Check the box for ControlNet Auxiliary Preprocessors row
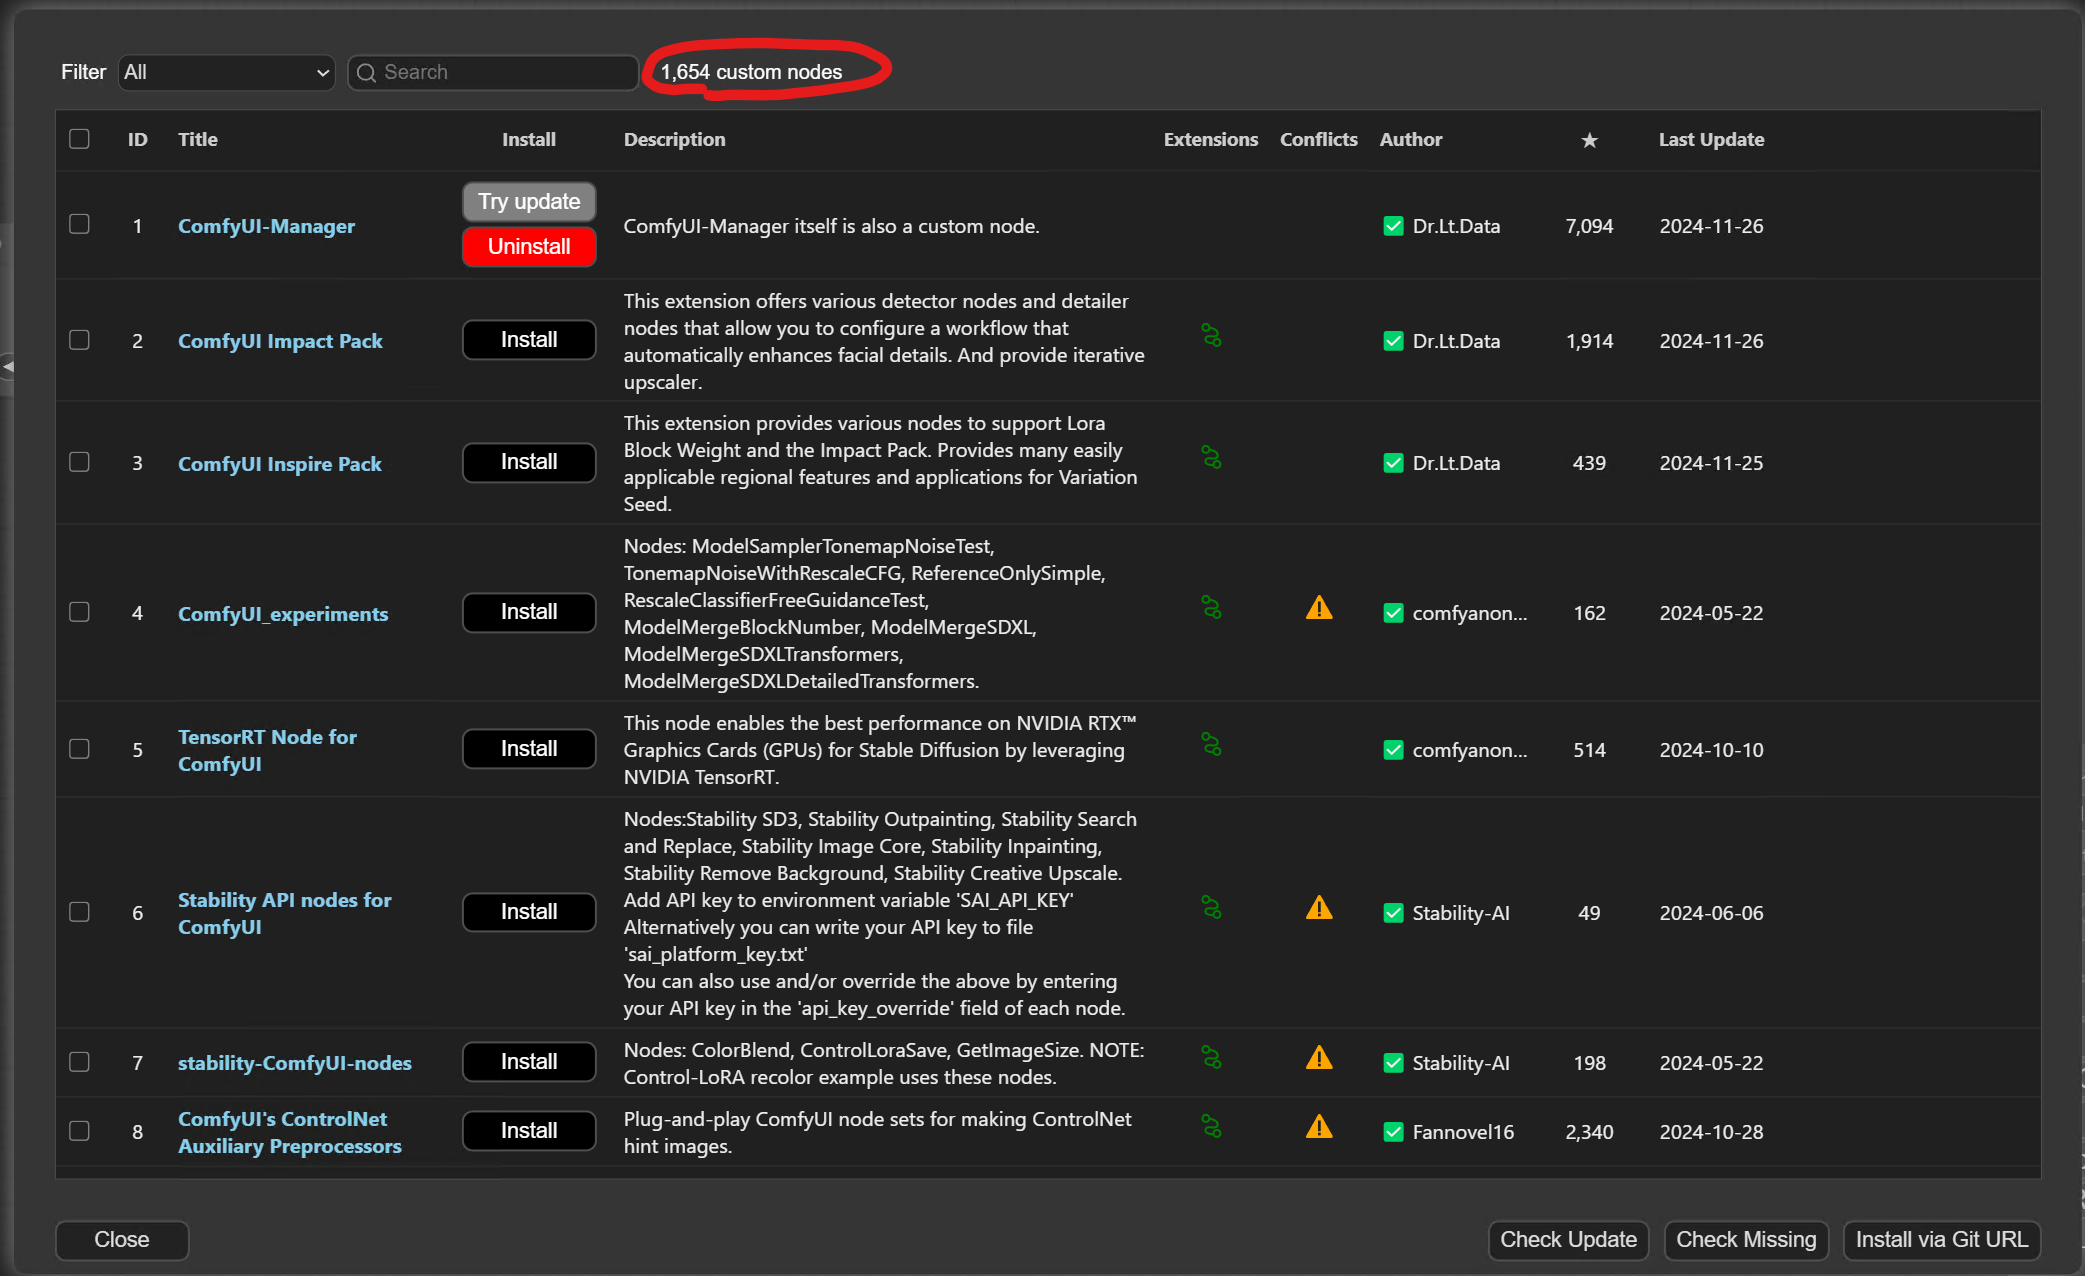Image resolution: width=2085 pixels, height=1276 pixels. pos(79,1131)
